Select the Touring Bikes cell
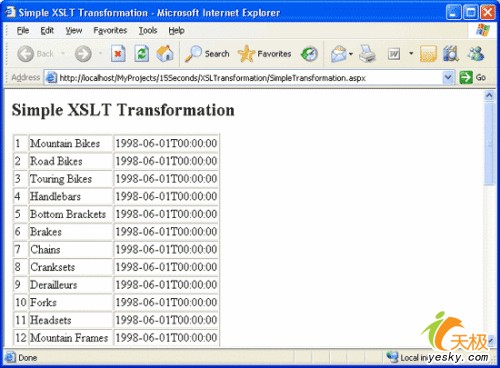 71,179
